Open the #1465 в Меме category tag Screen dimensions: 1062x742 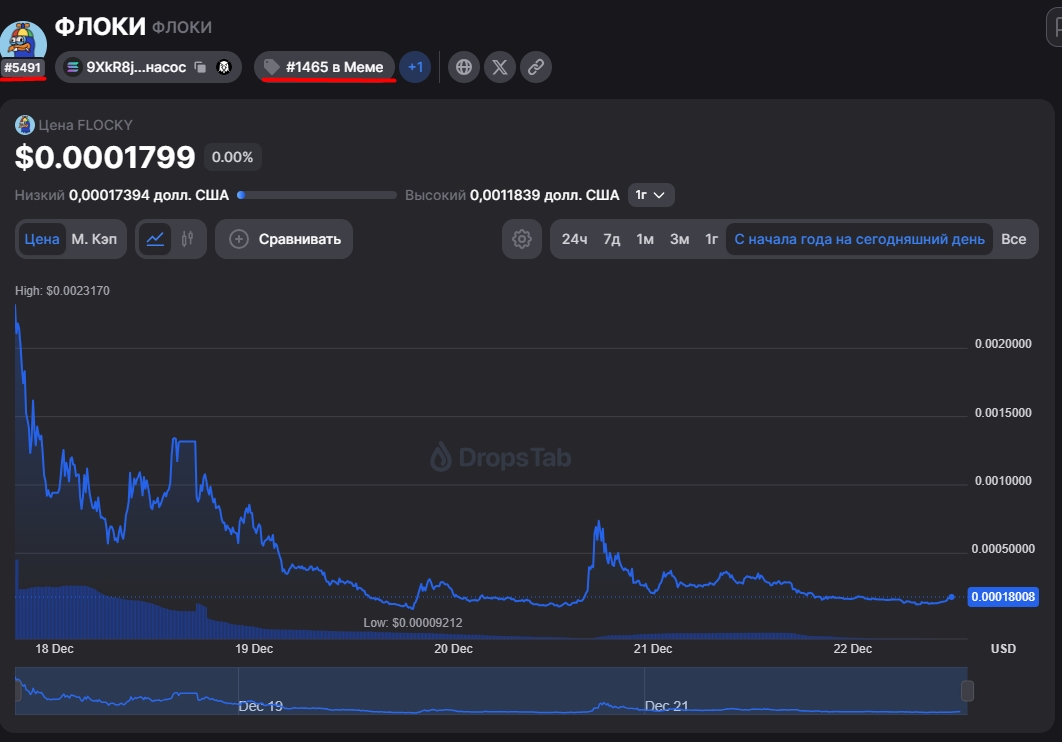click(x=324, y=67)
